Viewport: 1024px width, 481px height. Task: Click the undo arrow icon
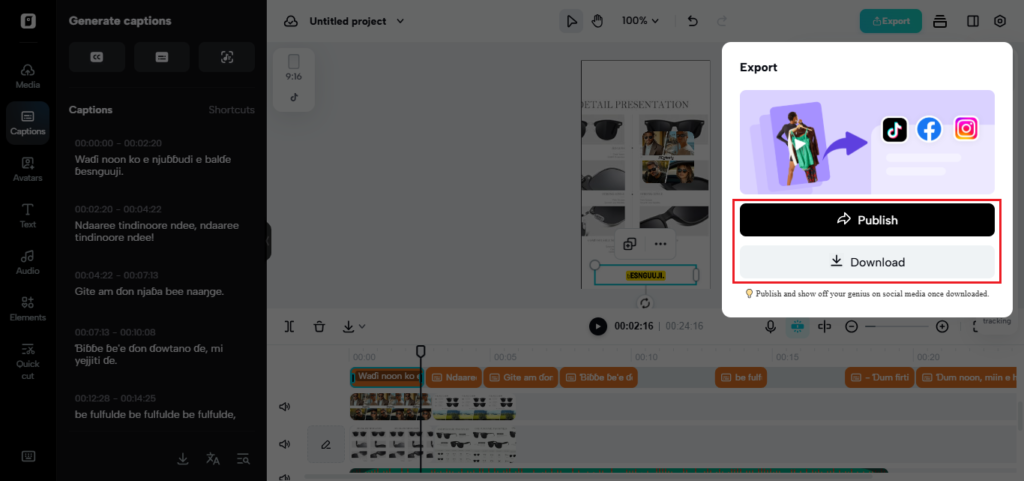(693, 21)
